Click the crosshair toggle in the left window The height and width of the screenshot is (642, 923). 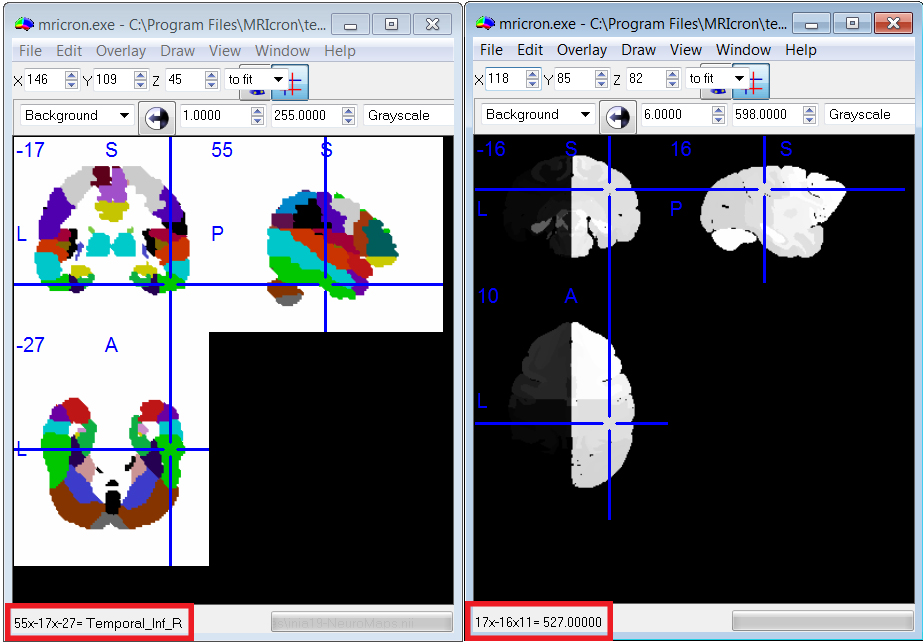pos(297,82)
